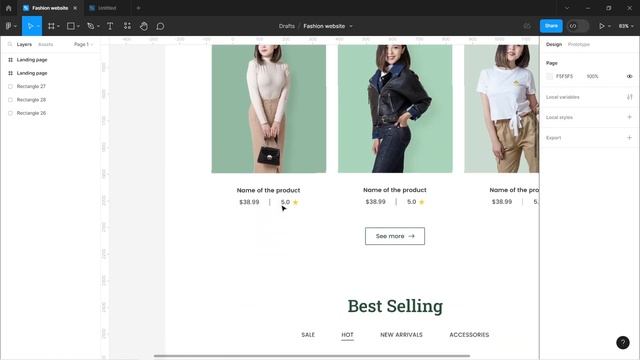Expand Move tools dropdown arrow
The height and width of the screenshot is (360, 640).
[38, 26]
